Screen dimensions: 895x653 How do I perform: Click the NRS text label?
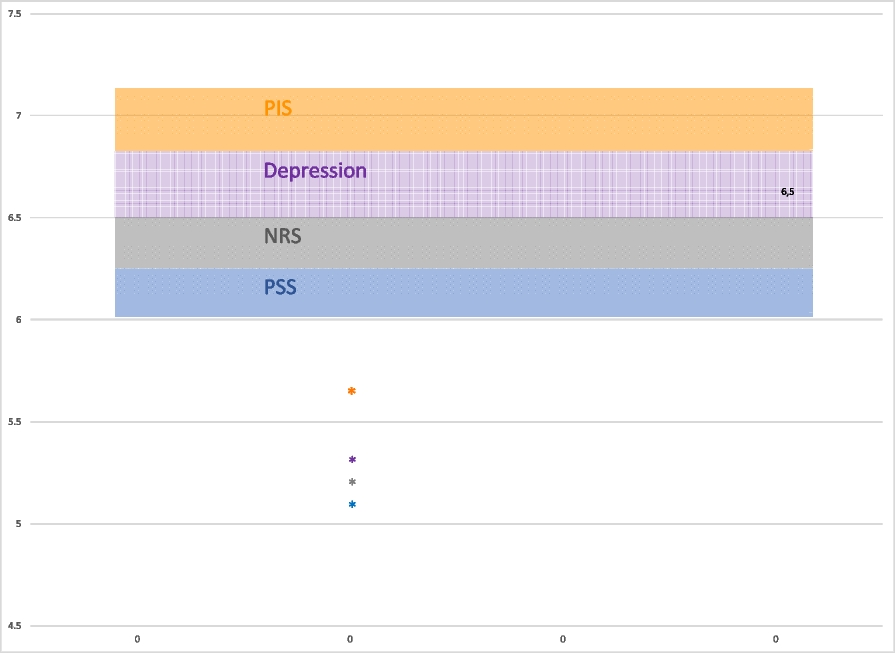pyautogui.click(x=282, y=237)
